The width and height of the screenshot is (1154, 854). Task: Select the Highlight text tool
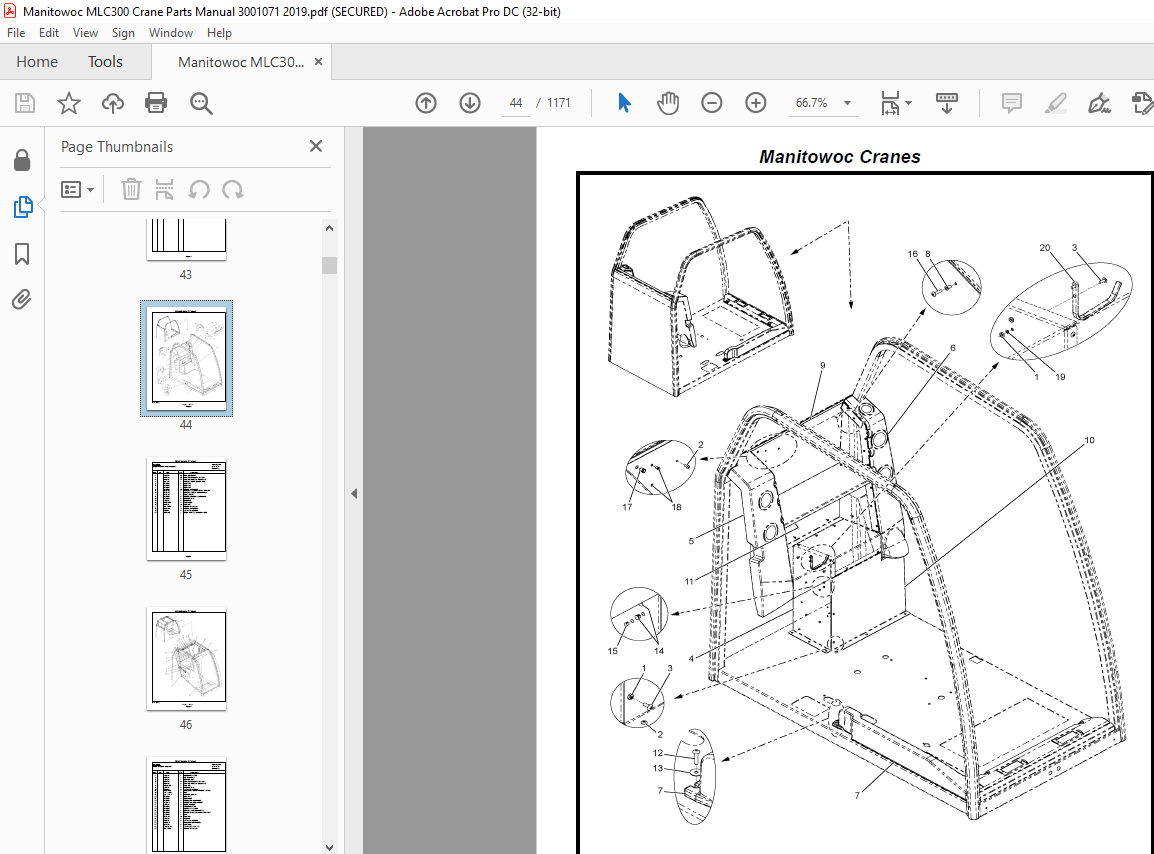click(1056, 103)
